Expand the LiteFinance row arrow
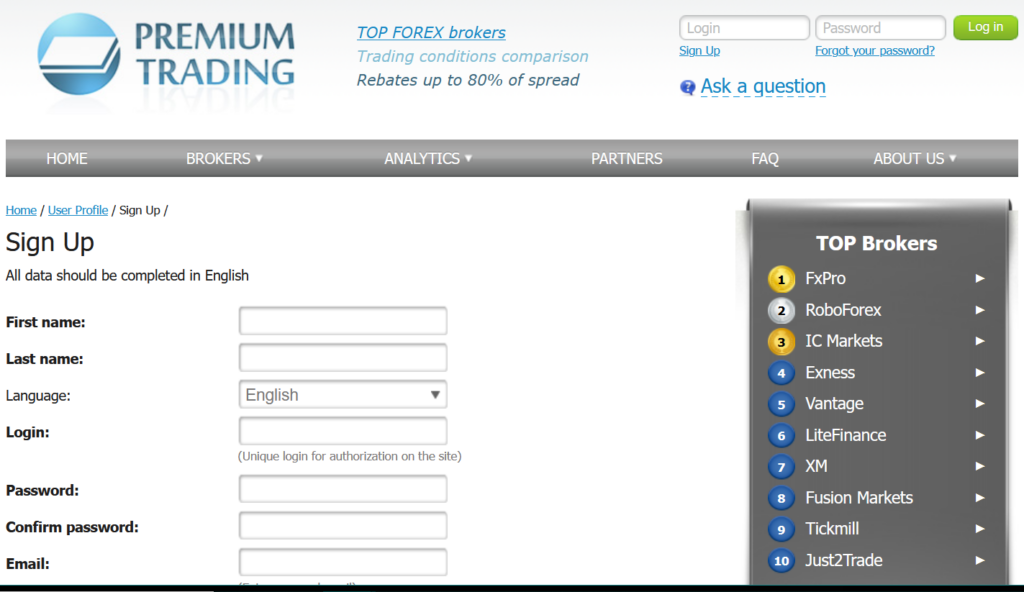Screen dimensions: 1024x592 coord(980,435)
